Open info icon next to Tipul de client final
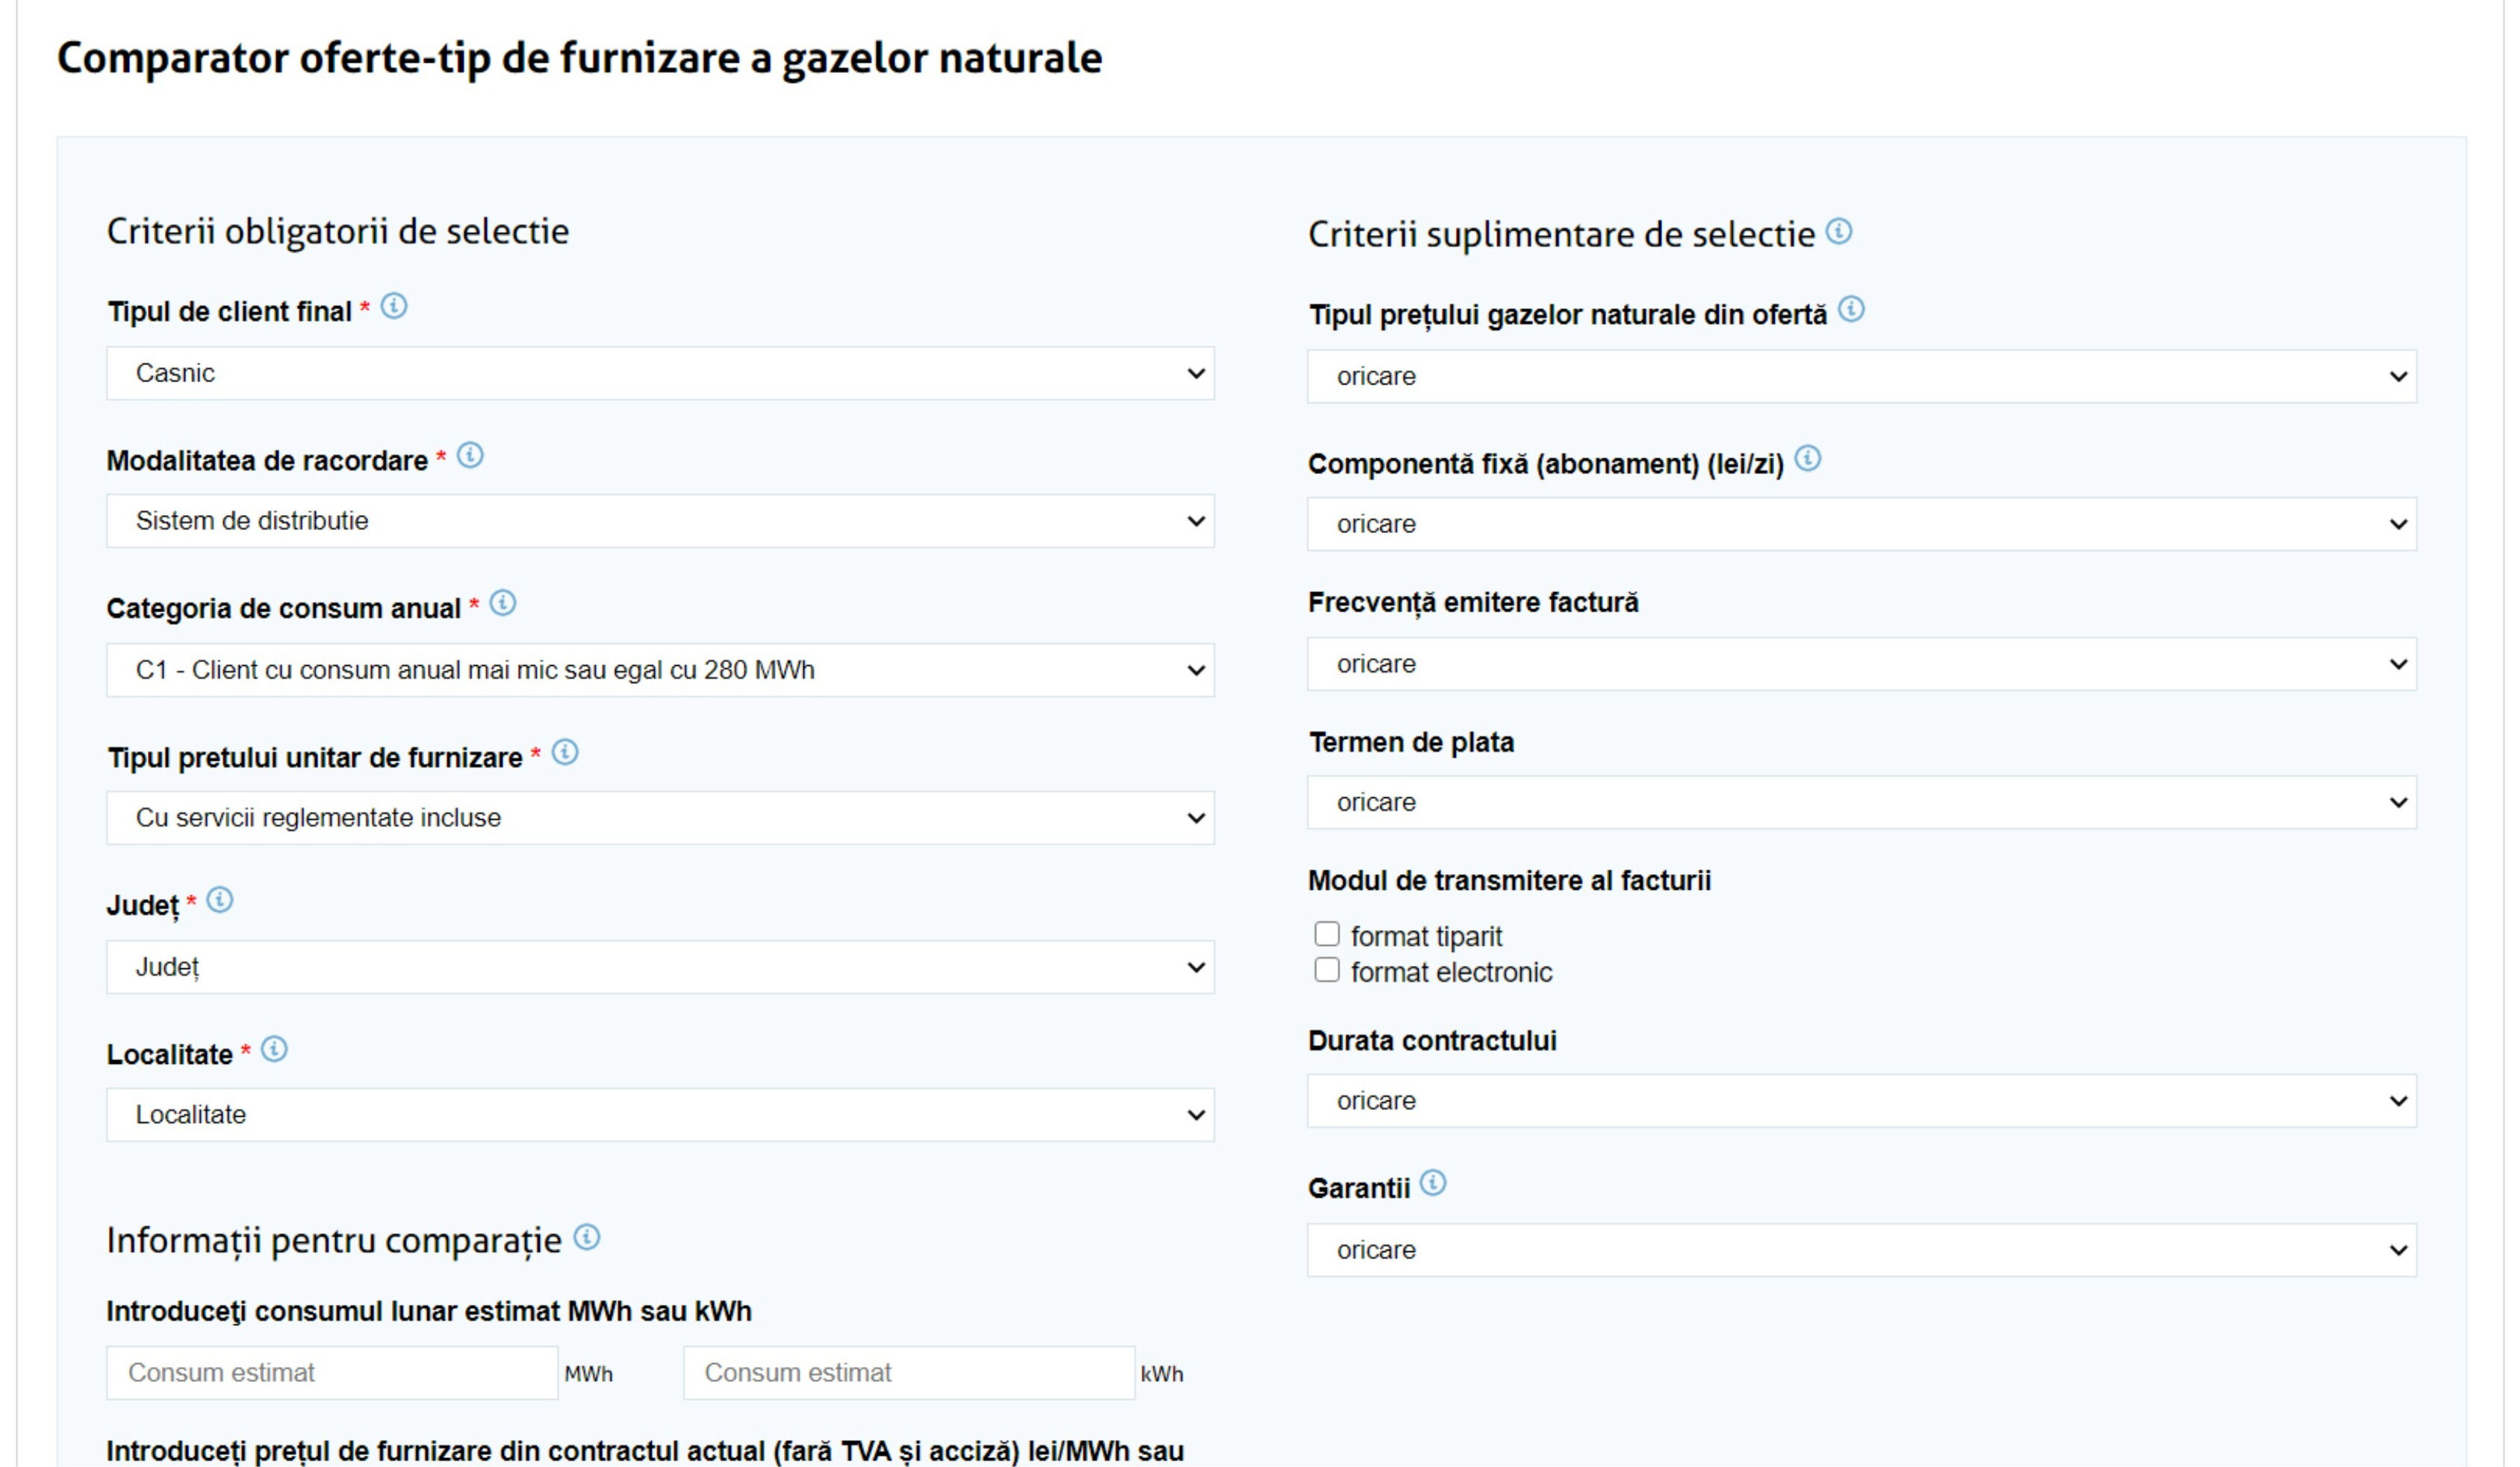Screen dimensions: 2520x1467 394,307
